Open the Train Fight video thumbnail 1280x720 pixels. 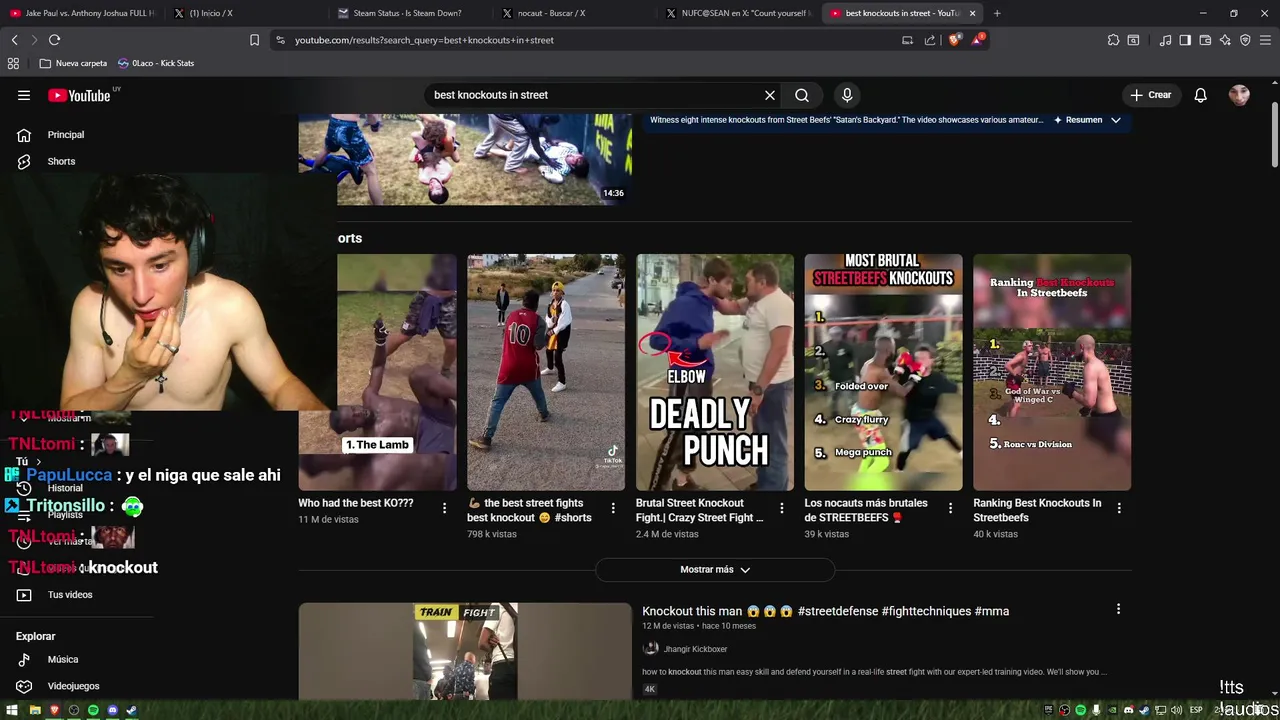(x=465, y=651)
